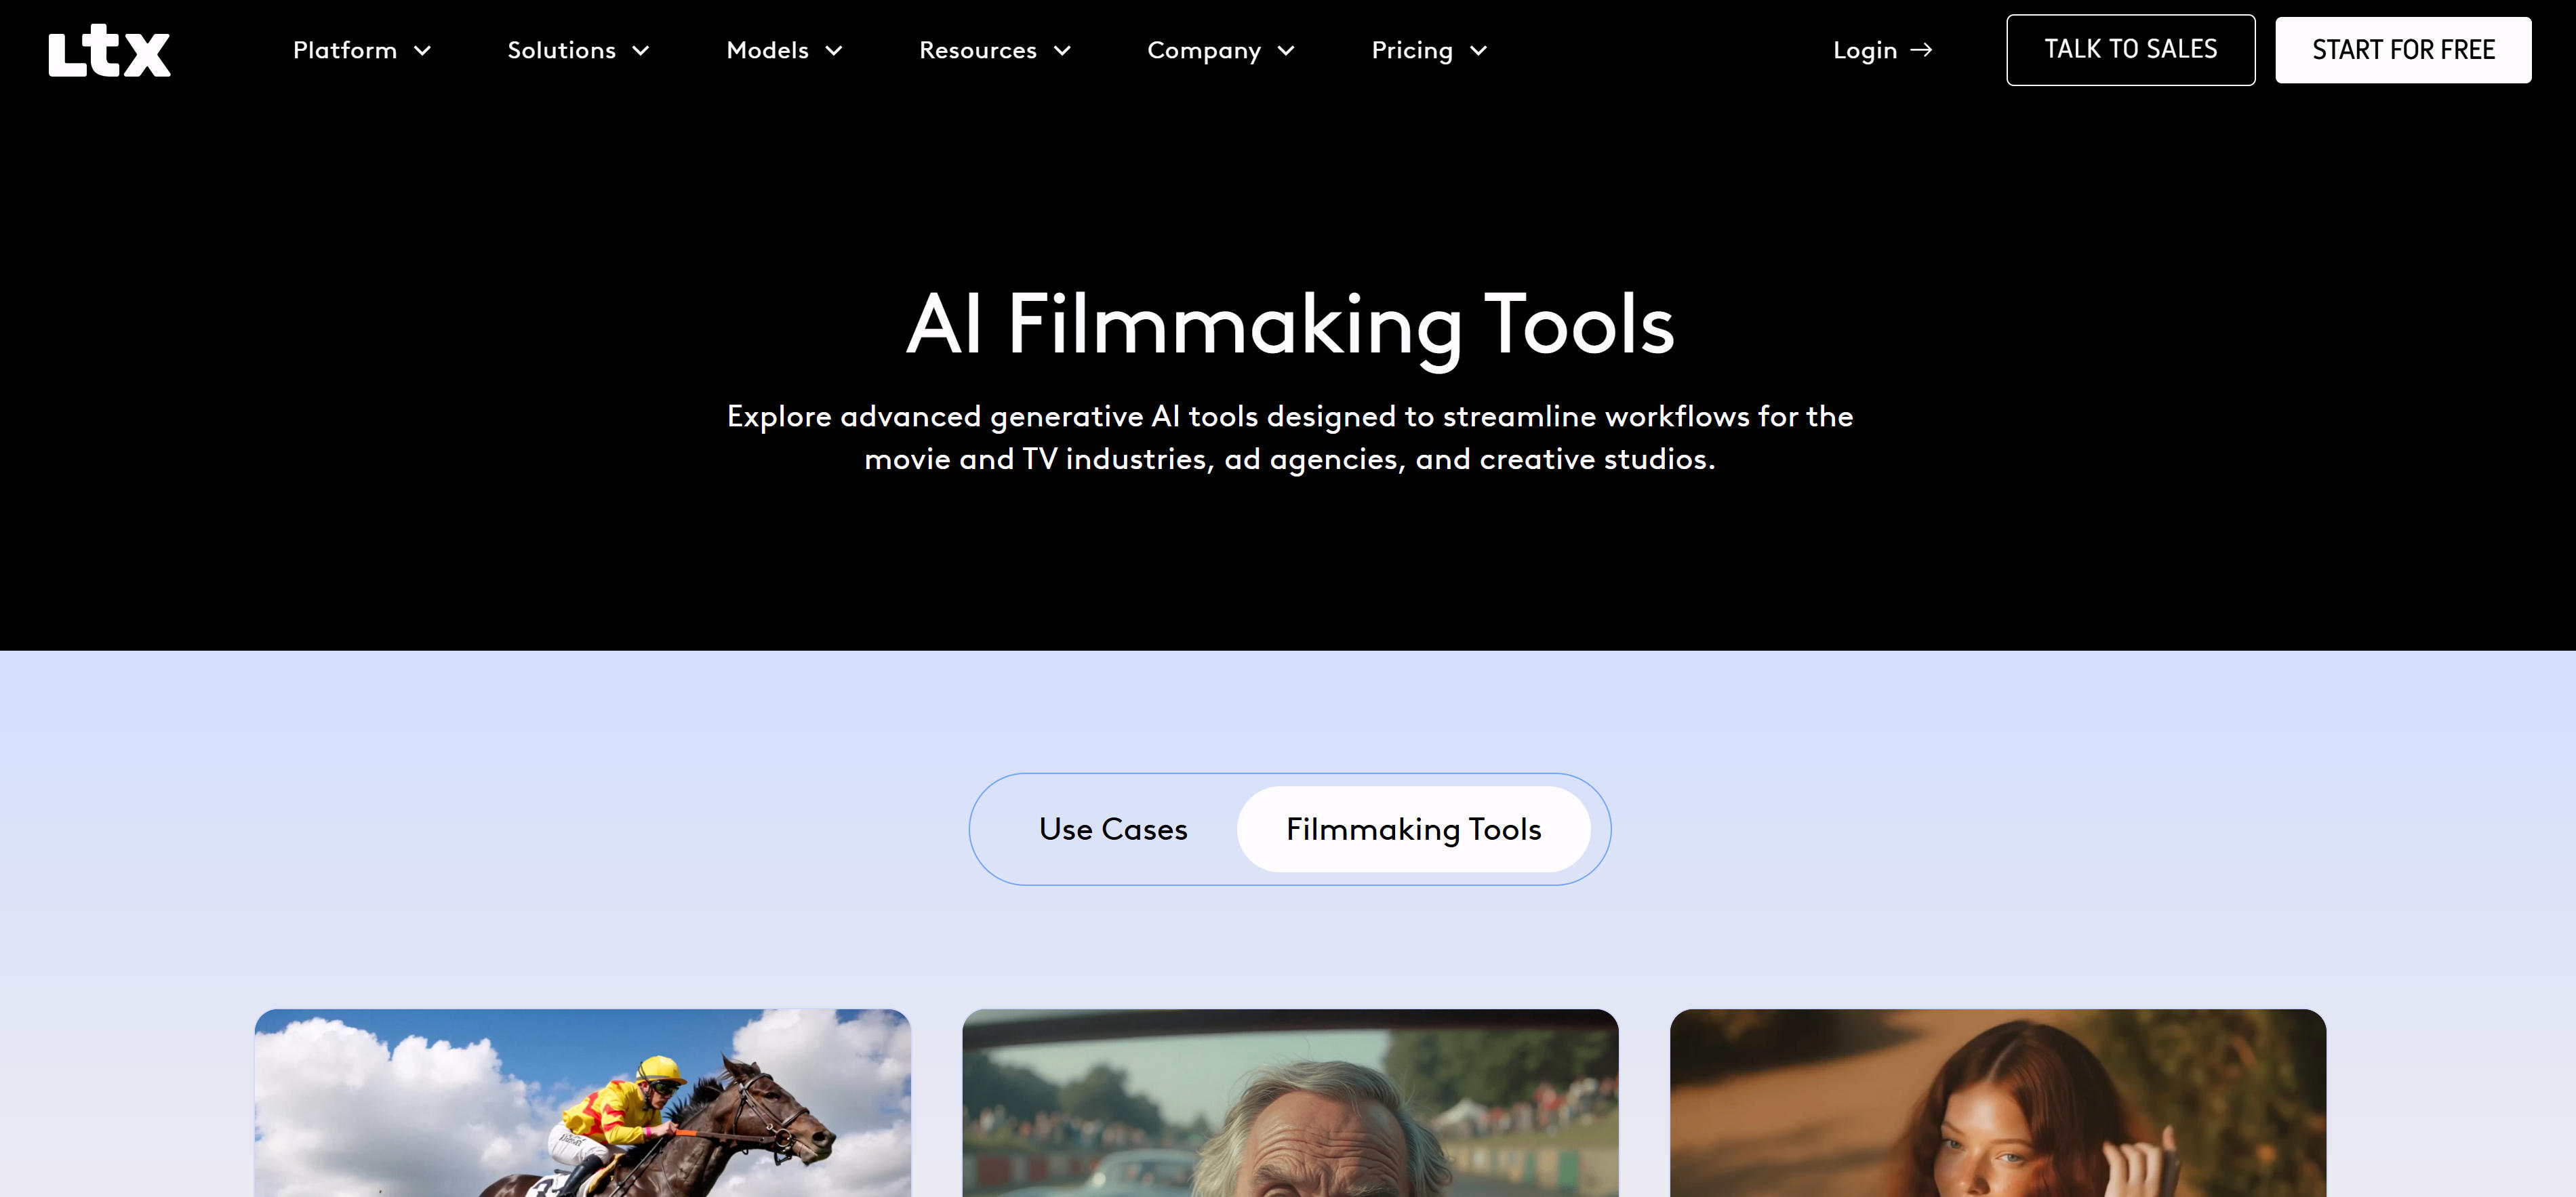
Task: Open the Login link
Action: pyautogui.click(x=1864, y=50)
